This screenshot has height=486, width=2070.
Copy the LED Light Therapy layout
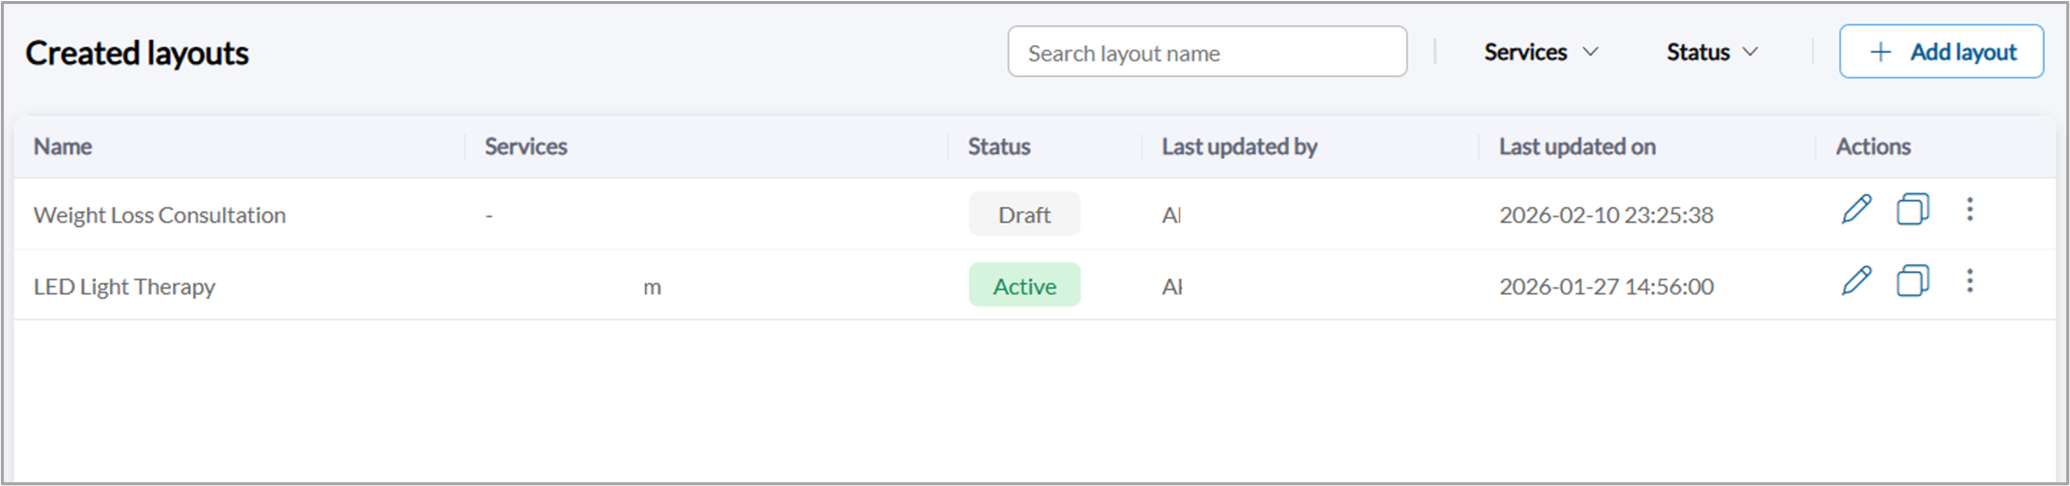click(1912, 281)
